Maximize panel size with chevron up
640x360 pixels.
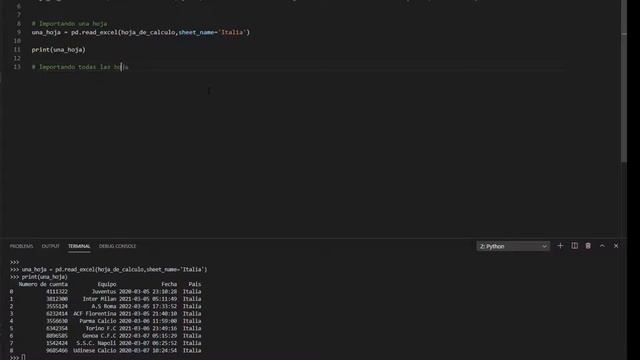click(x=602, y=246)
